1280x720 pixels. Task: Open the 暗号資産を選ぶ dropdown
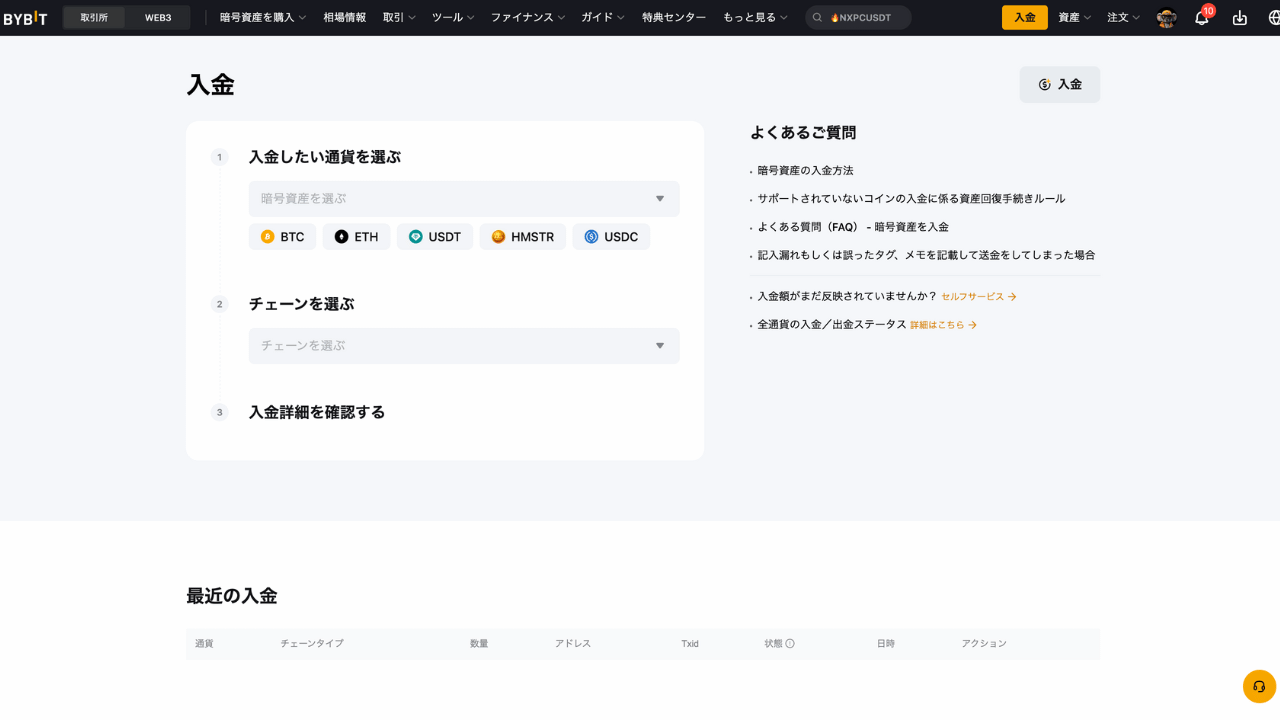[463, 199]
